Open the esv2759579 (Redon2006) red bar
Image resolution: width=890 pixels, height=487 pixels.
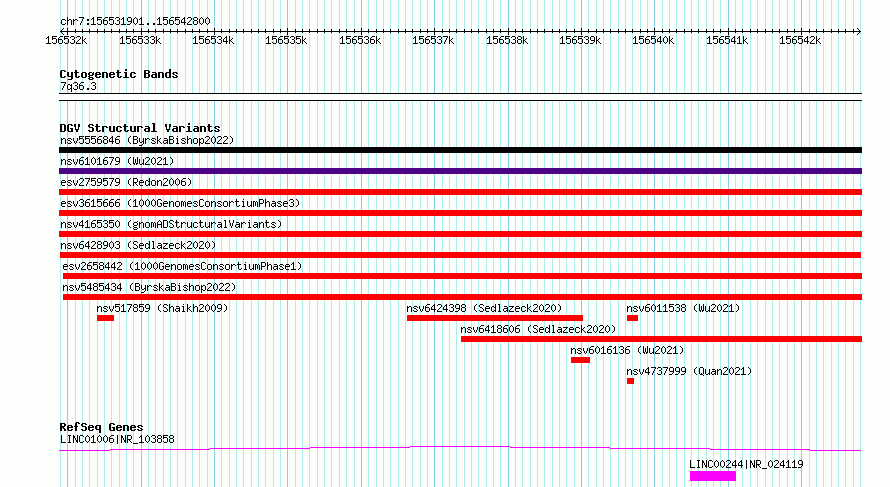pos(460,192)
